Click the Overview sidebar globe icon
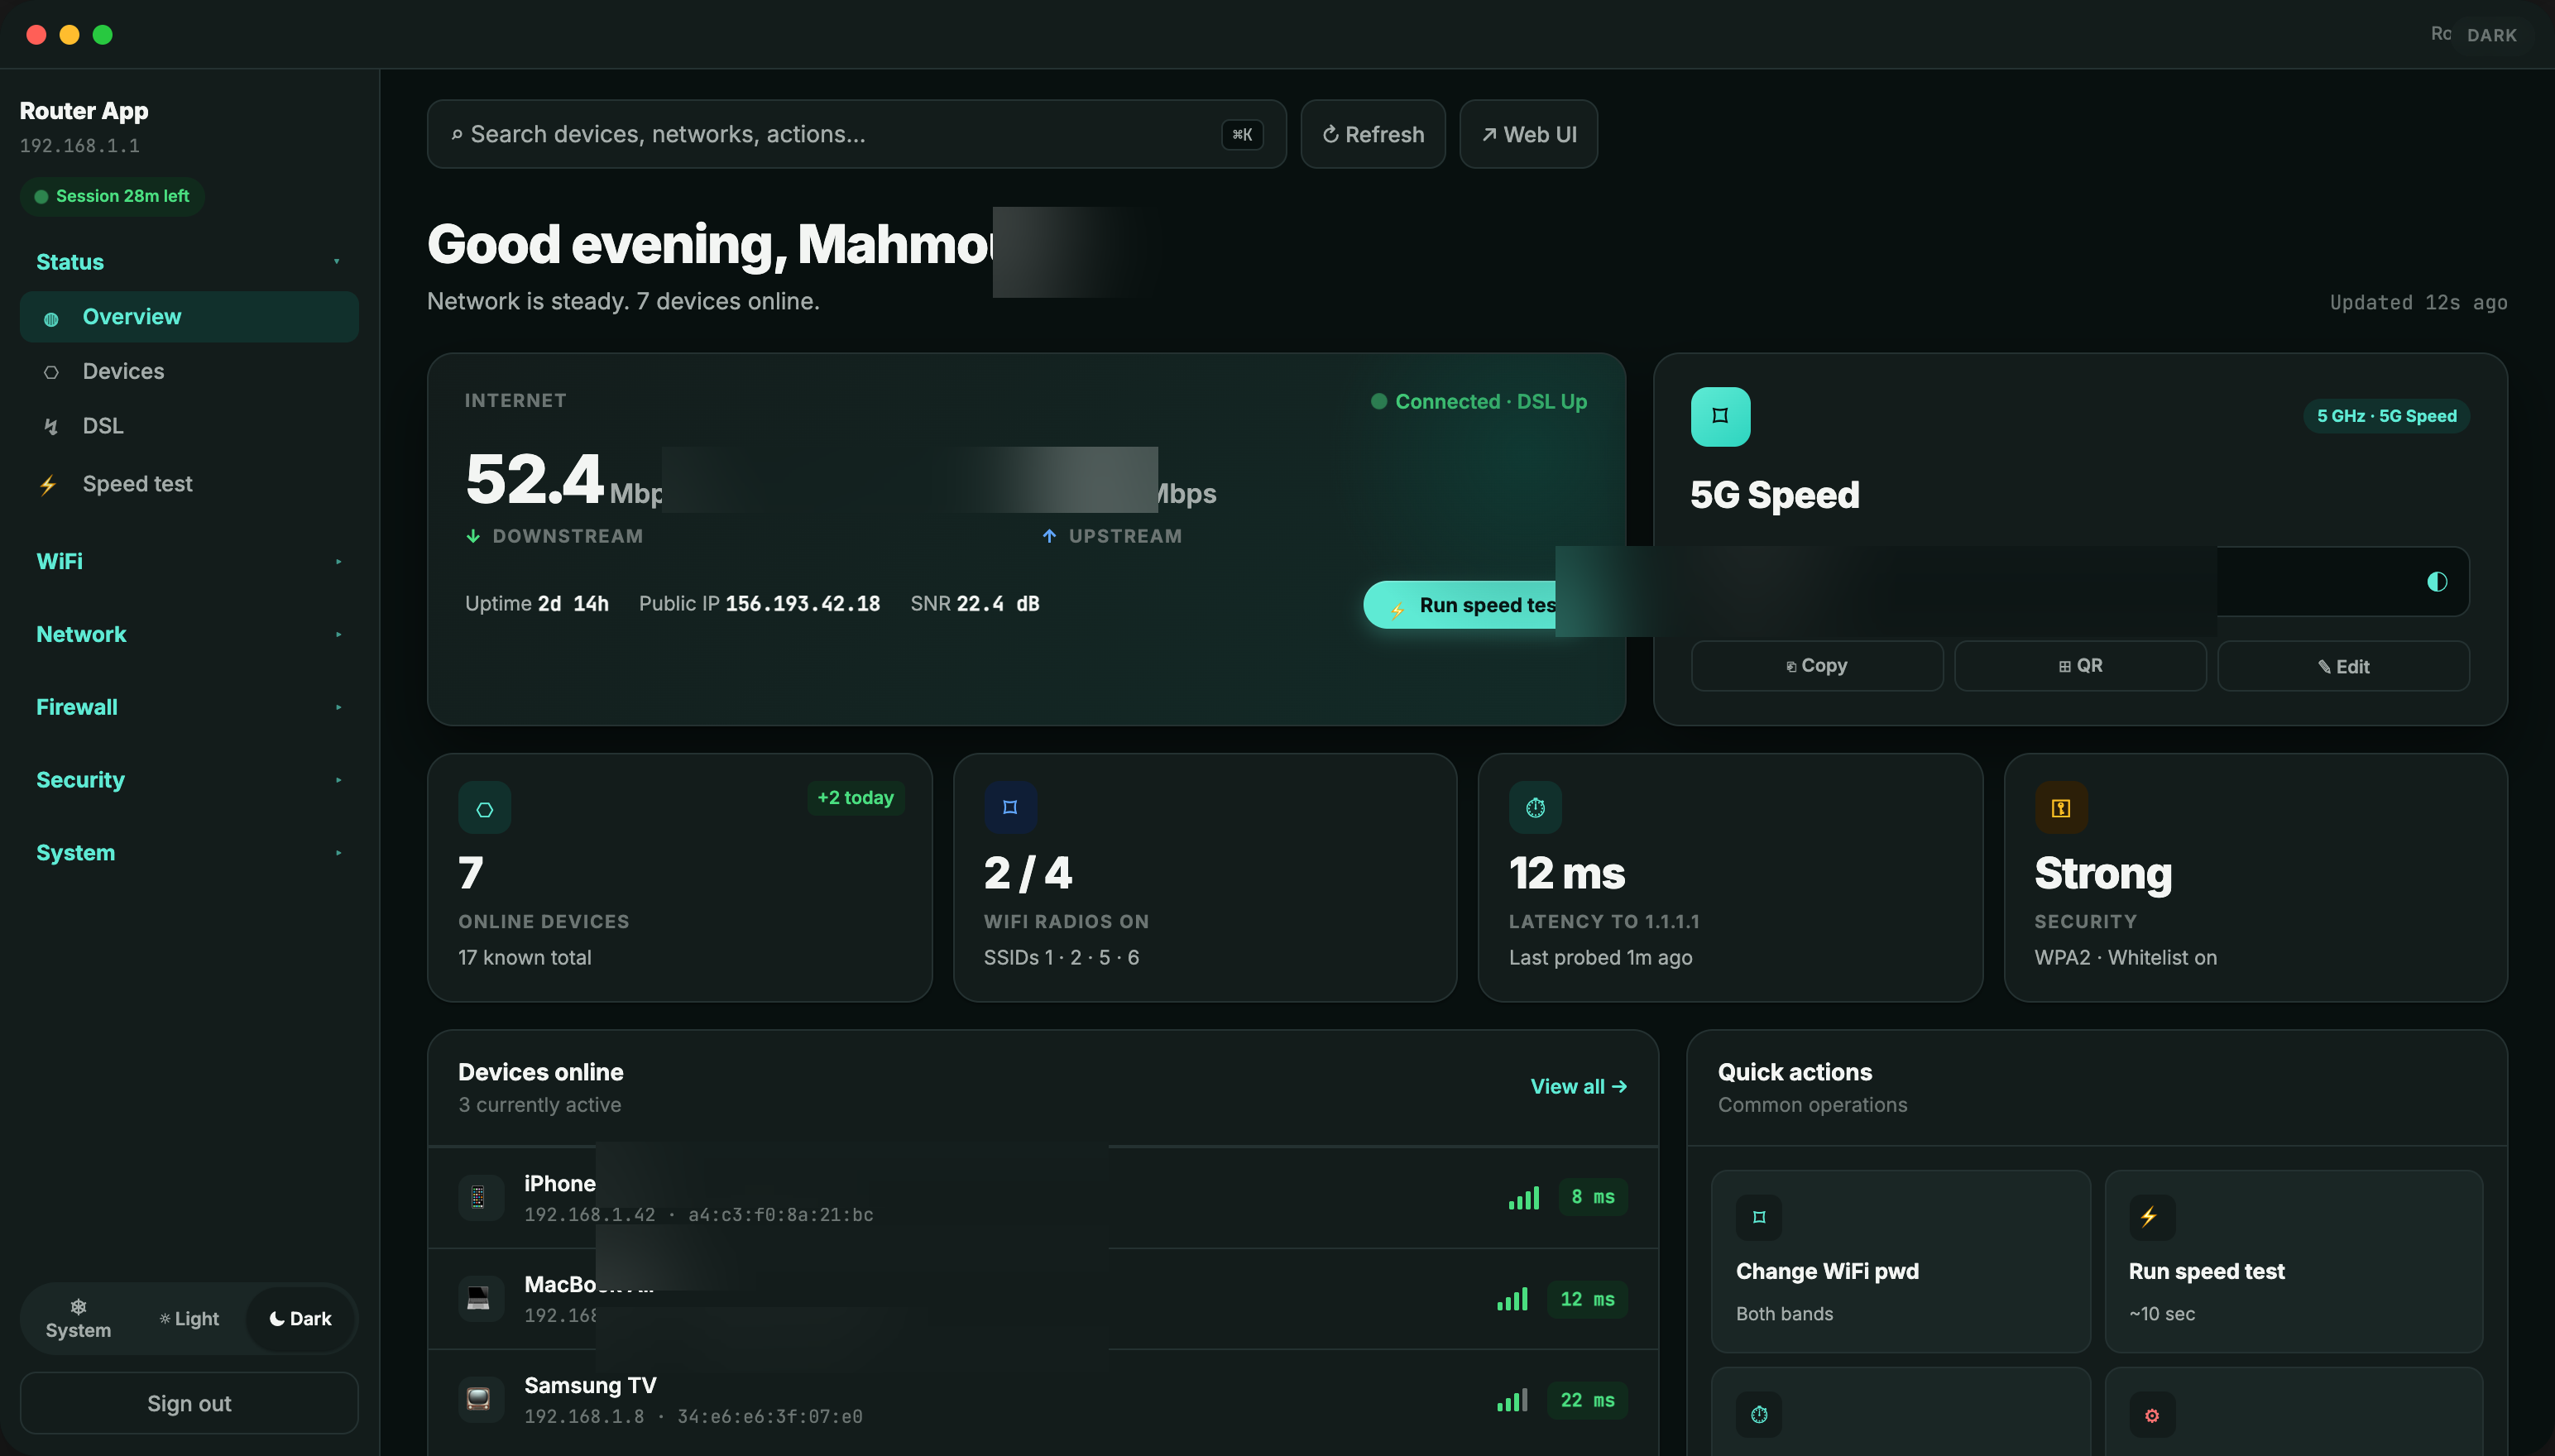The height and width of the screenshot is (1456, 2555). pyautogui.click(x=51, y=319)
